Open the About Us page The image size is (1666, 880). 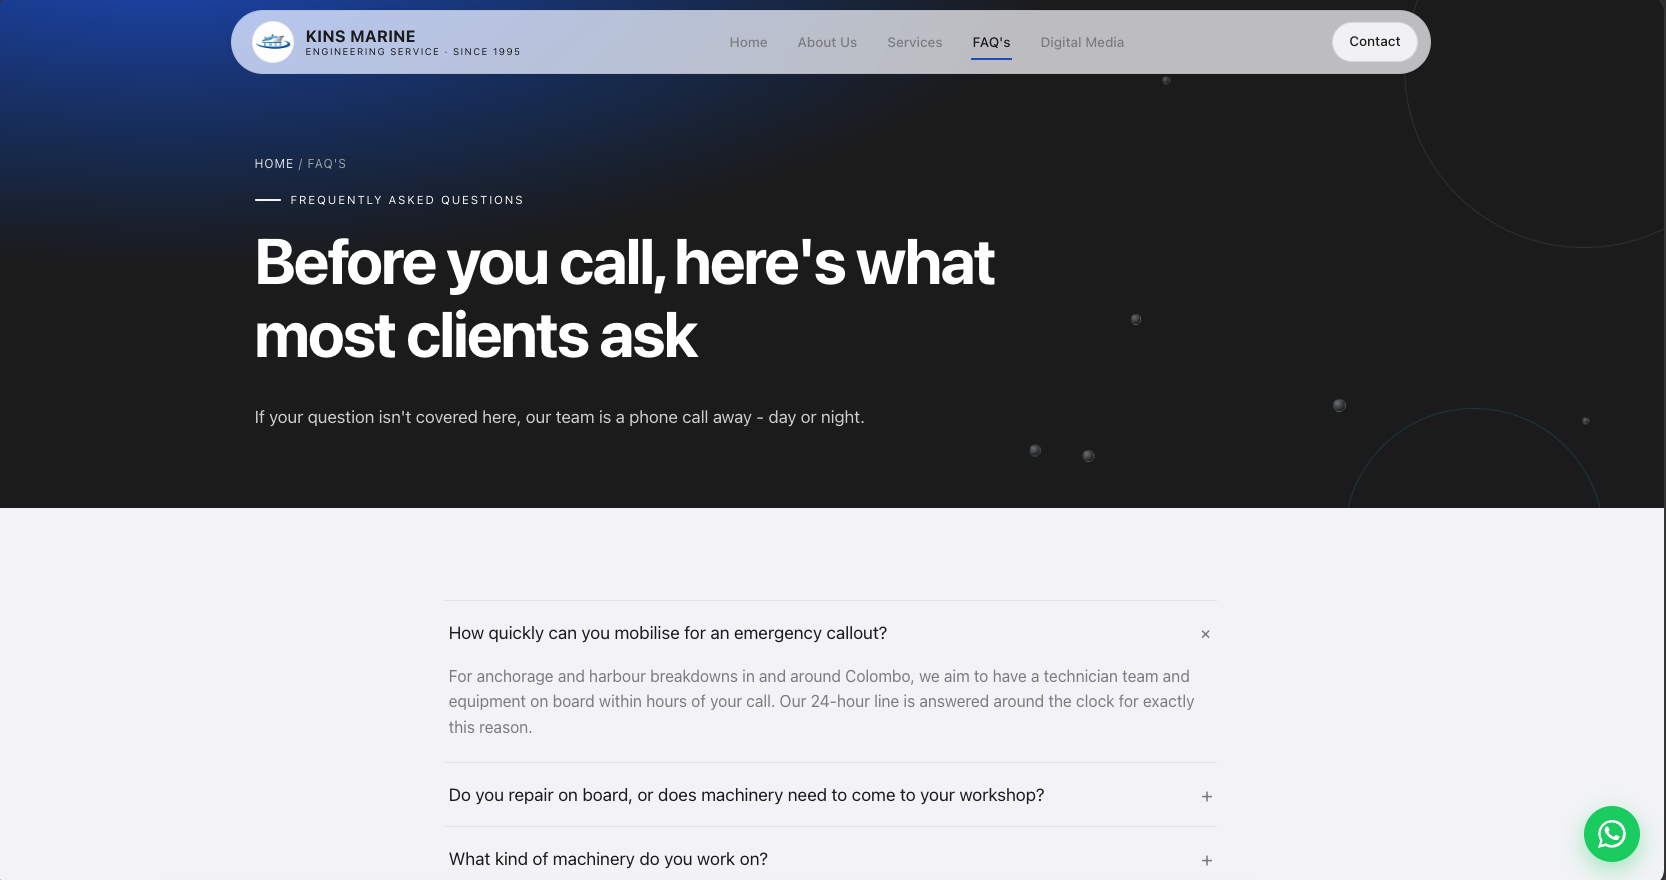[827, 42]
